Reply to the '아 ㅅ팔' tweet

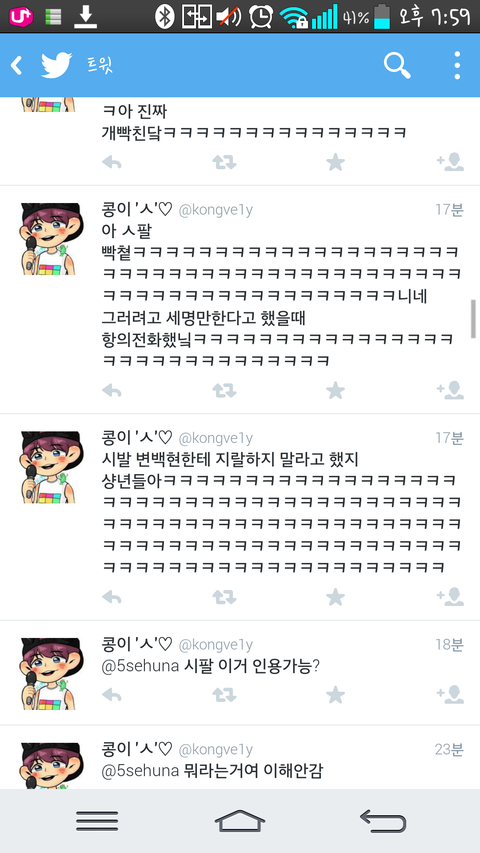pyautogui.click(x=112, y=390)
